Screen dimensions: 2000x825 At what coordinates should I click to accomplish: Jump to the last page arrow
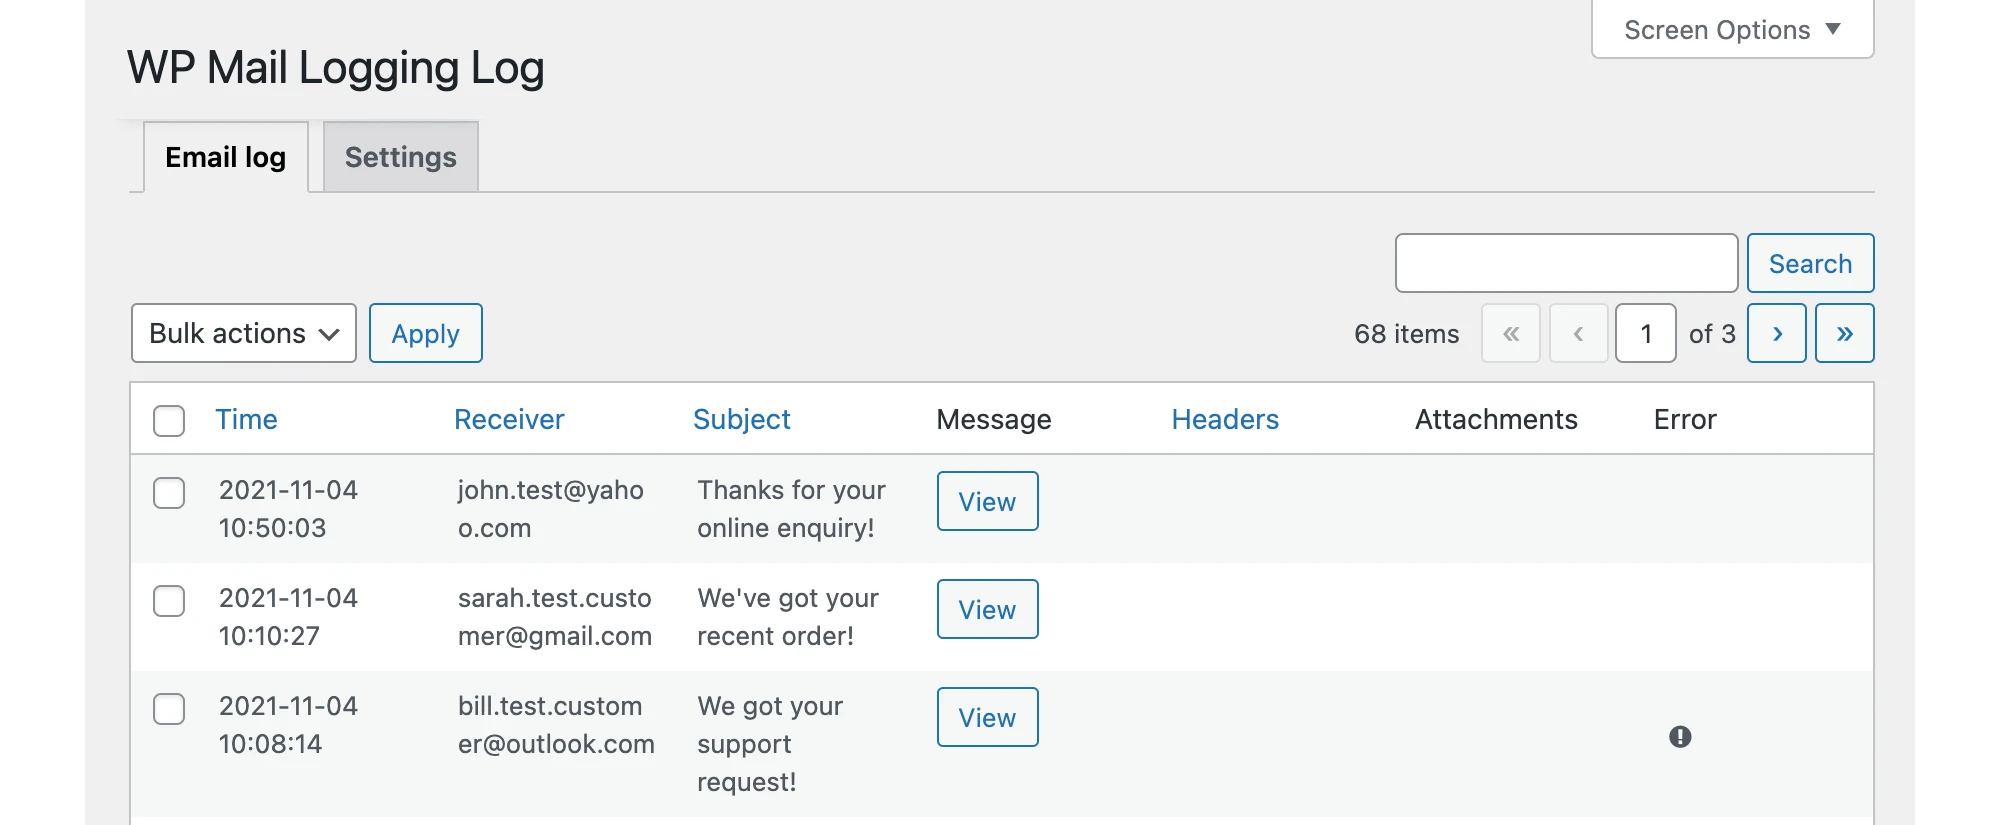tap(1844, 333)
